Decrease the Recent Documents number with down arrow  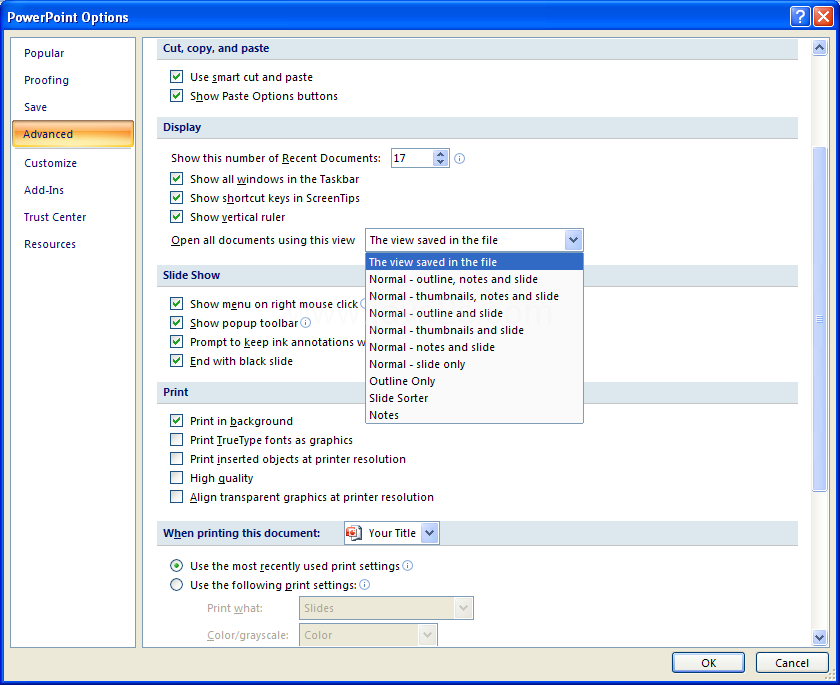click(440, 162)
